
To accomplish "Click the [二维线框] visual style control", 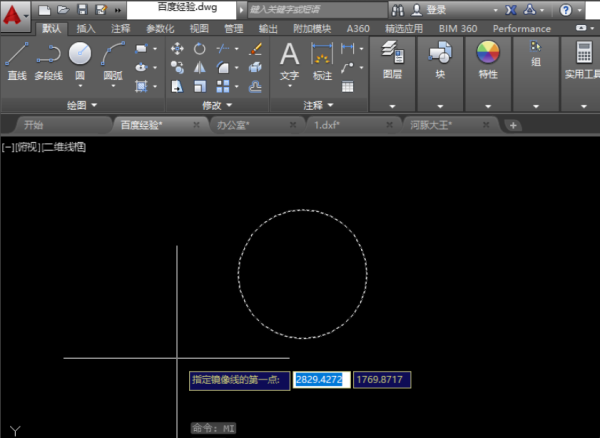I will pos(64,147).
